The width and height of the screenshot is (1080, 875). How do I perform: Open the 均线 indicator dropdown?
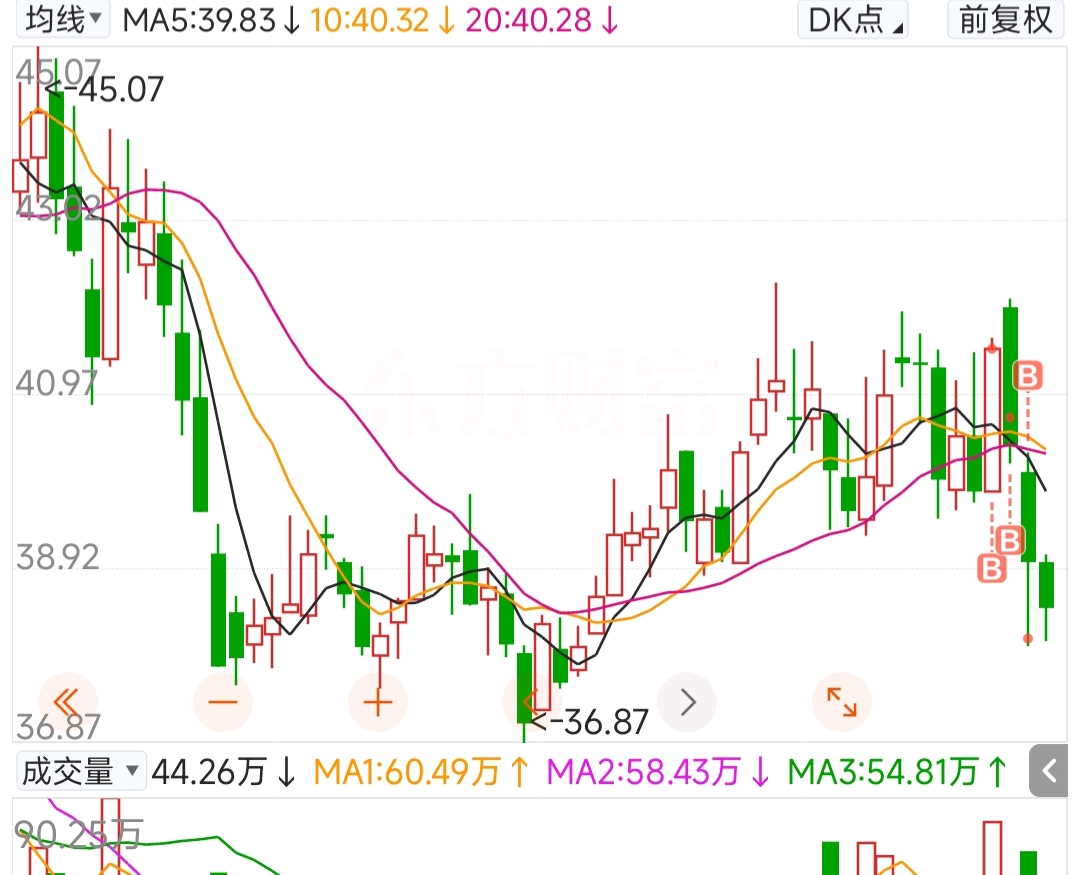pos(63,20)
